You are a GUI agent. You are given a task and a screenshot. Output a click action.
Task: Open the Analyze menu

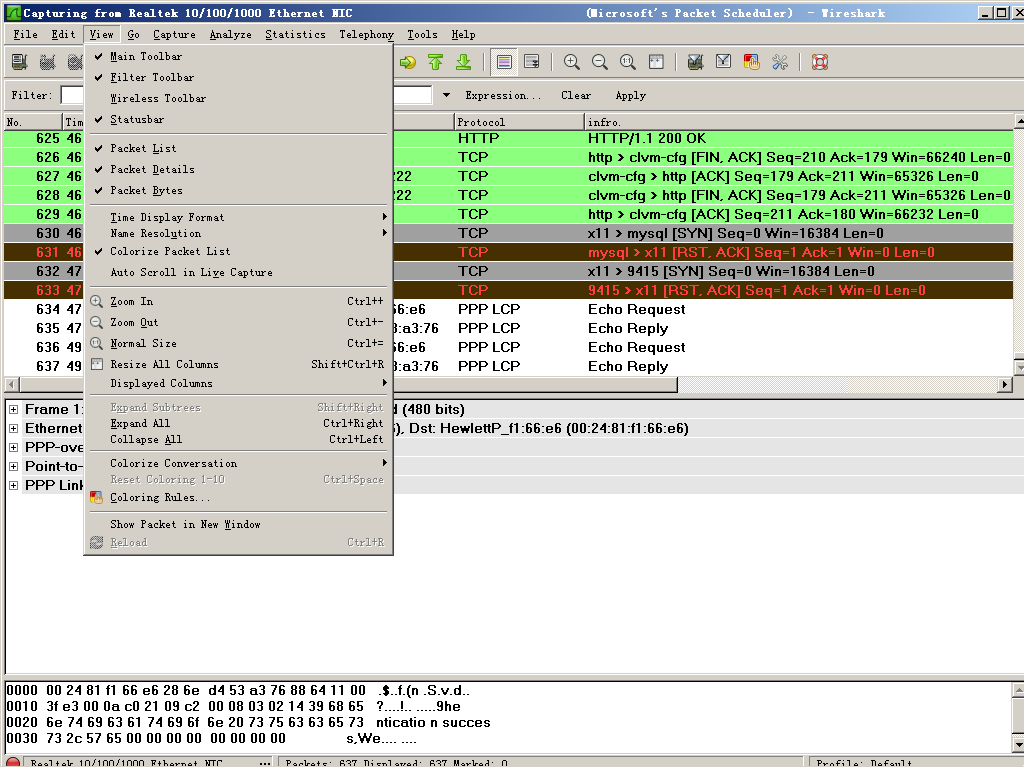click(x=231, y=34)
